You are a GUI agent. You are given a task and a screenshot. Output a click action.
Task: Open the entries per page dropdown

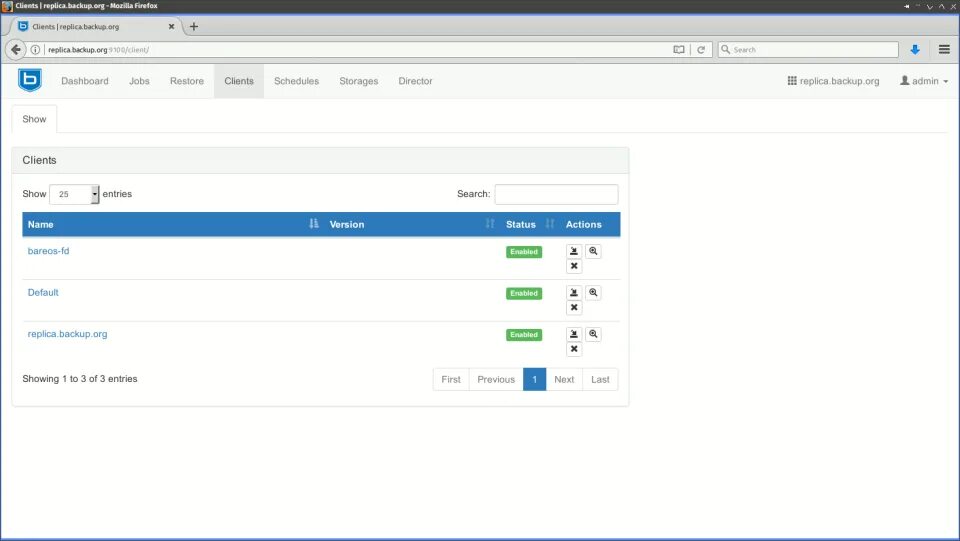click(x=74, y=194)
